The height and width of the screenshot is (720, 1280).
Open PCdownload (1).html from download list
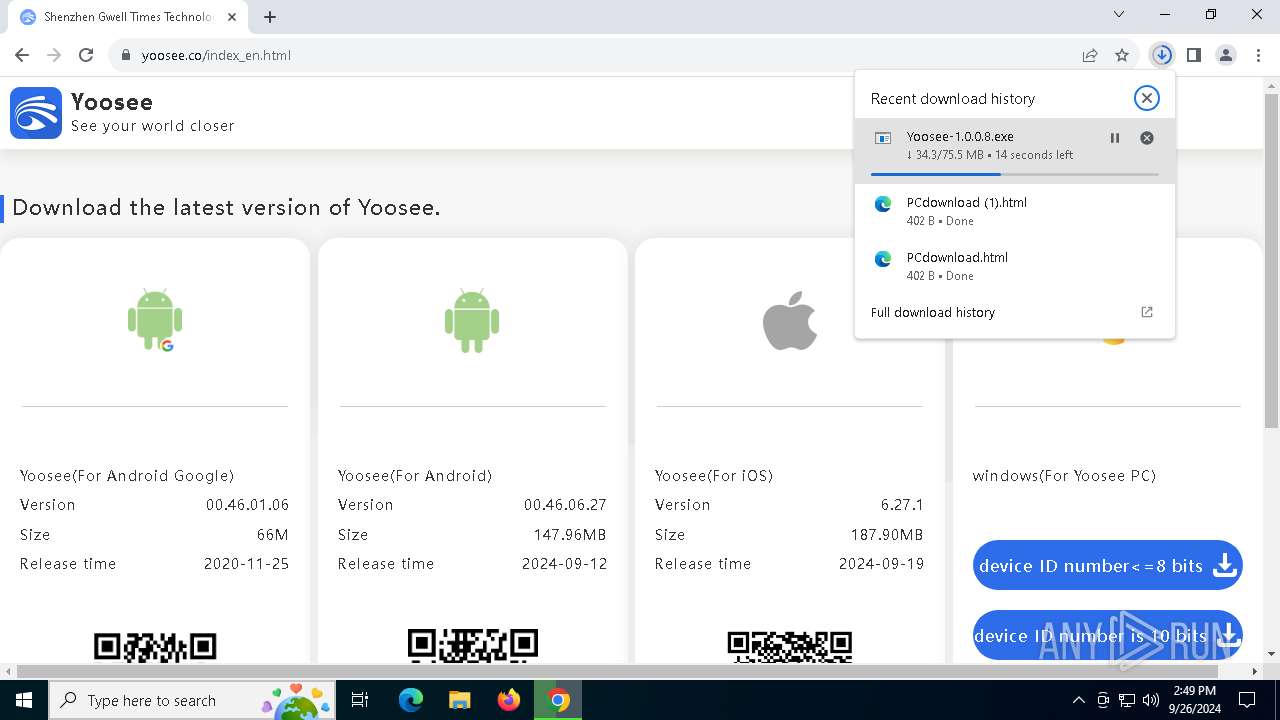click(x=1015, y=211)
